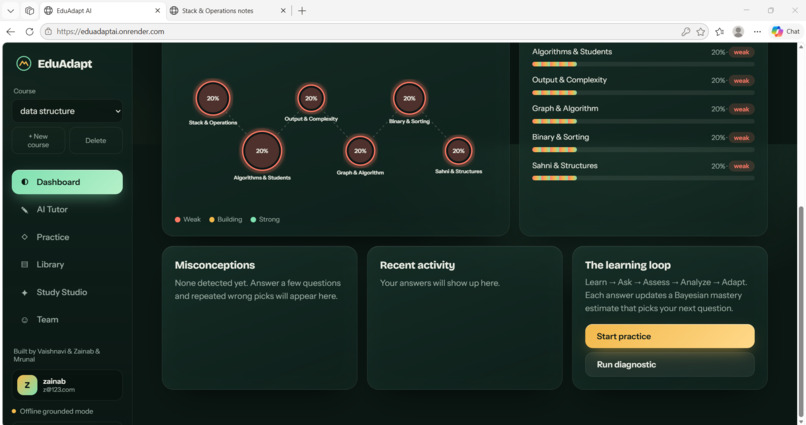Bookmark page with star icon
This screenshot has height=425, width=806.
click(x=701, y=31)
